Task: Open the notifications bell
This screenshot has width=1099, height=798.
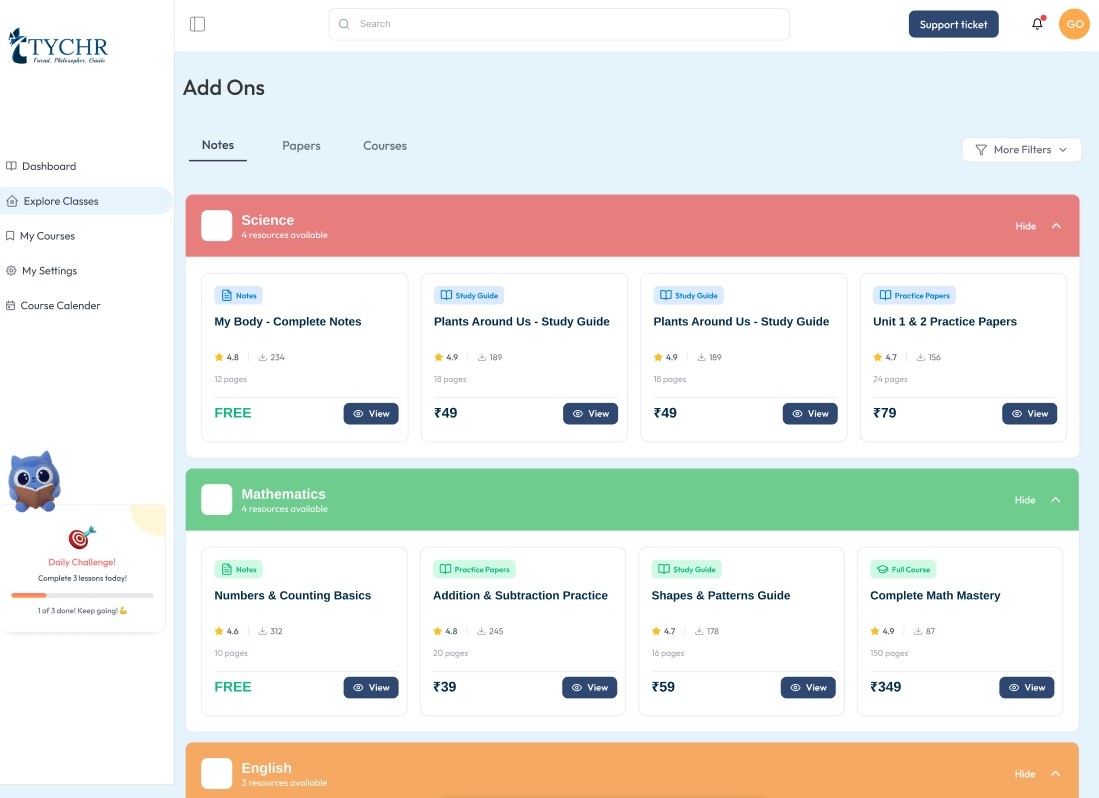Action: pyautogui.click(x=1037, y=24)
